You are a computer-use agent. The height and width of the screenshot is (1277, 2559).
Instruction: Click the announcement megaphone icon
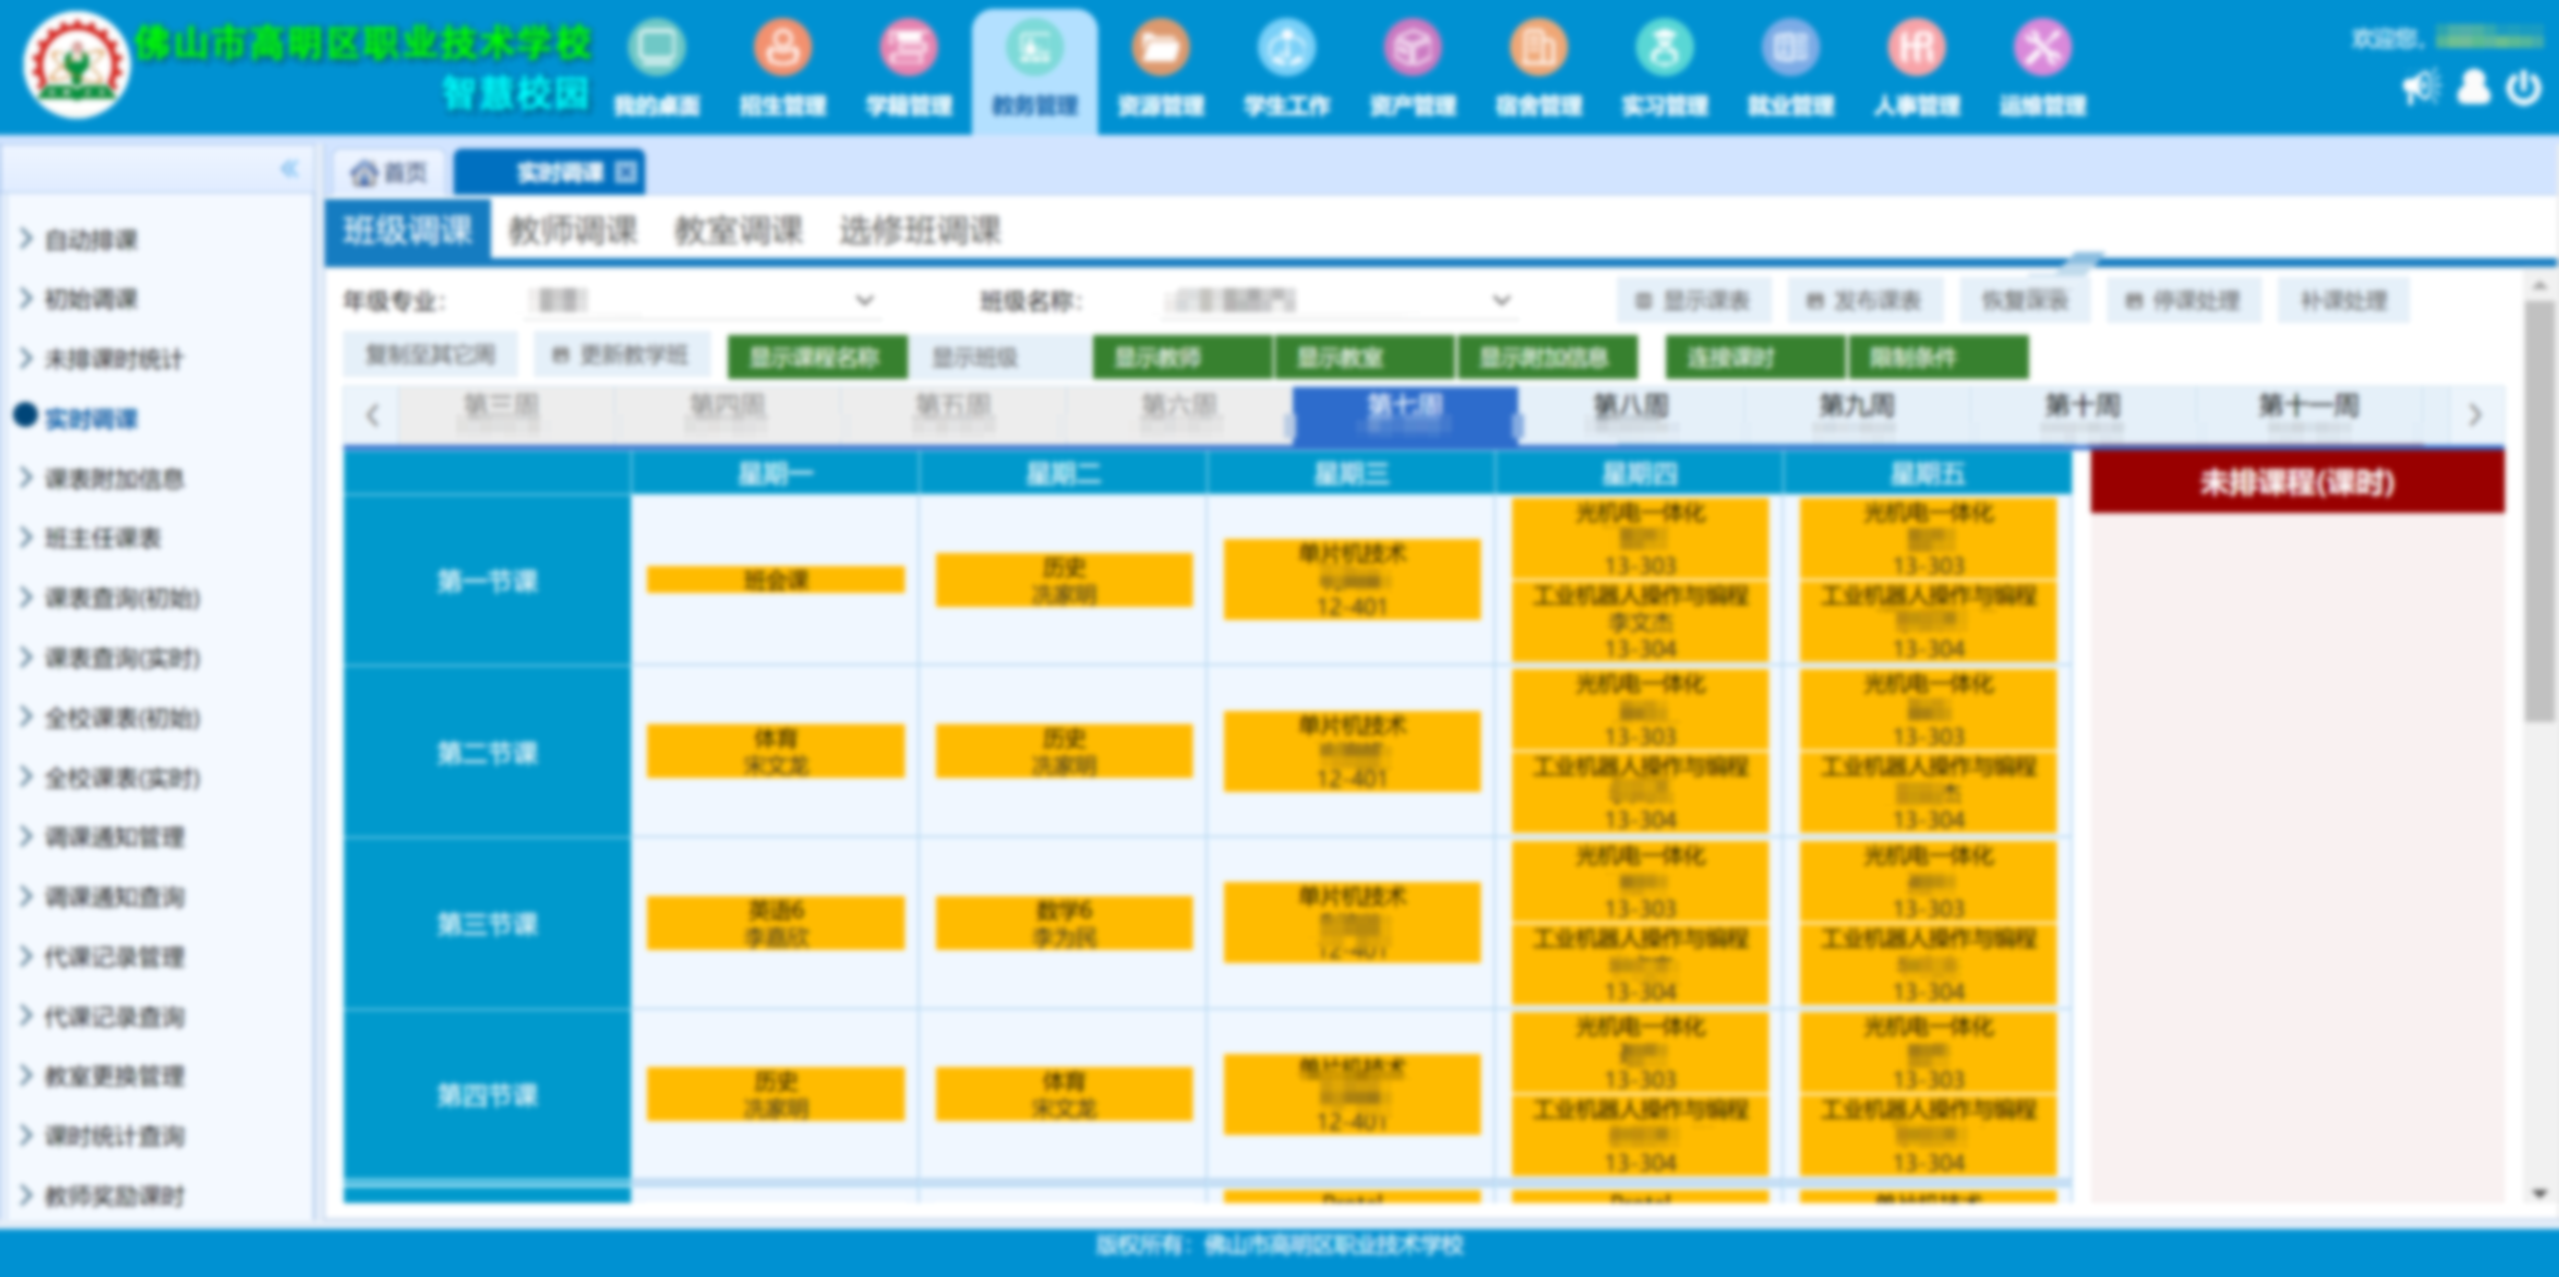pyautogui.click(x=2421, y=88)
